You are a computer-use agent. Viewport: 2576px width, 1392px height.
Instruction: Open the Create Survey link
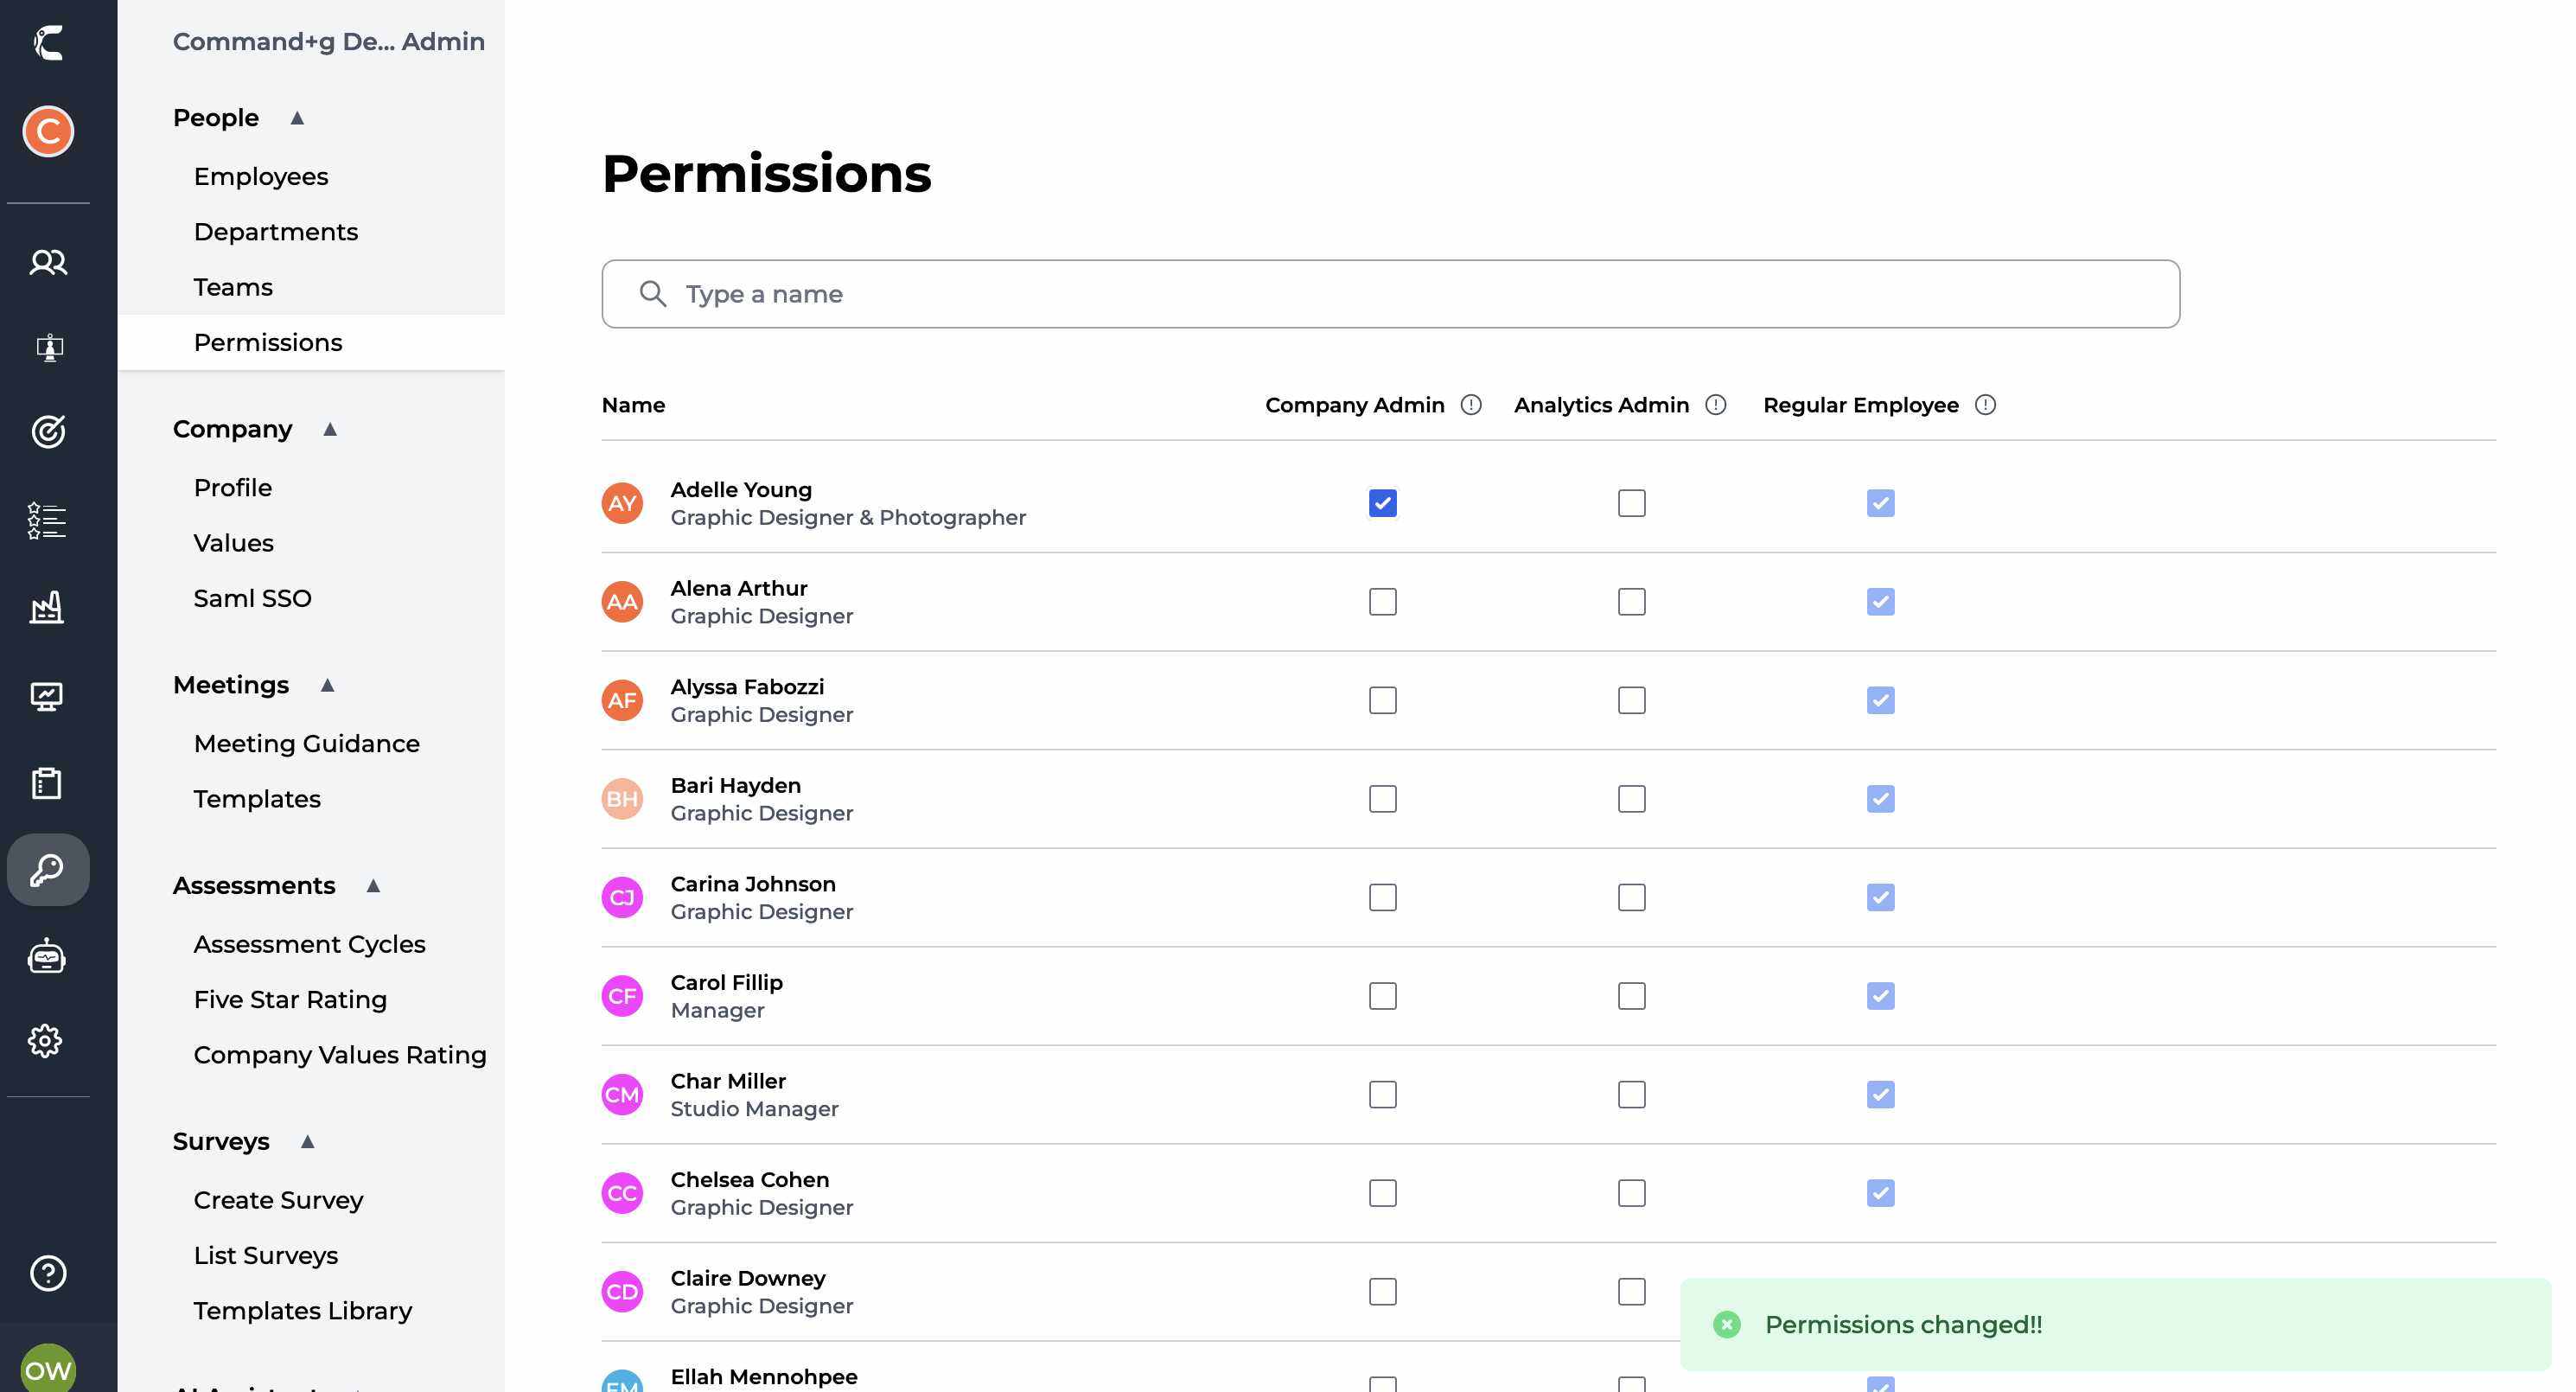point(278,1200)
